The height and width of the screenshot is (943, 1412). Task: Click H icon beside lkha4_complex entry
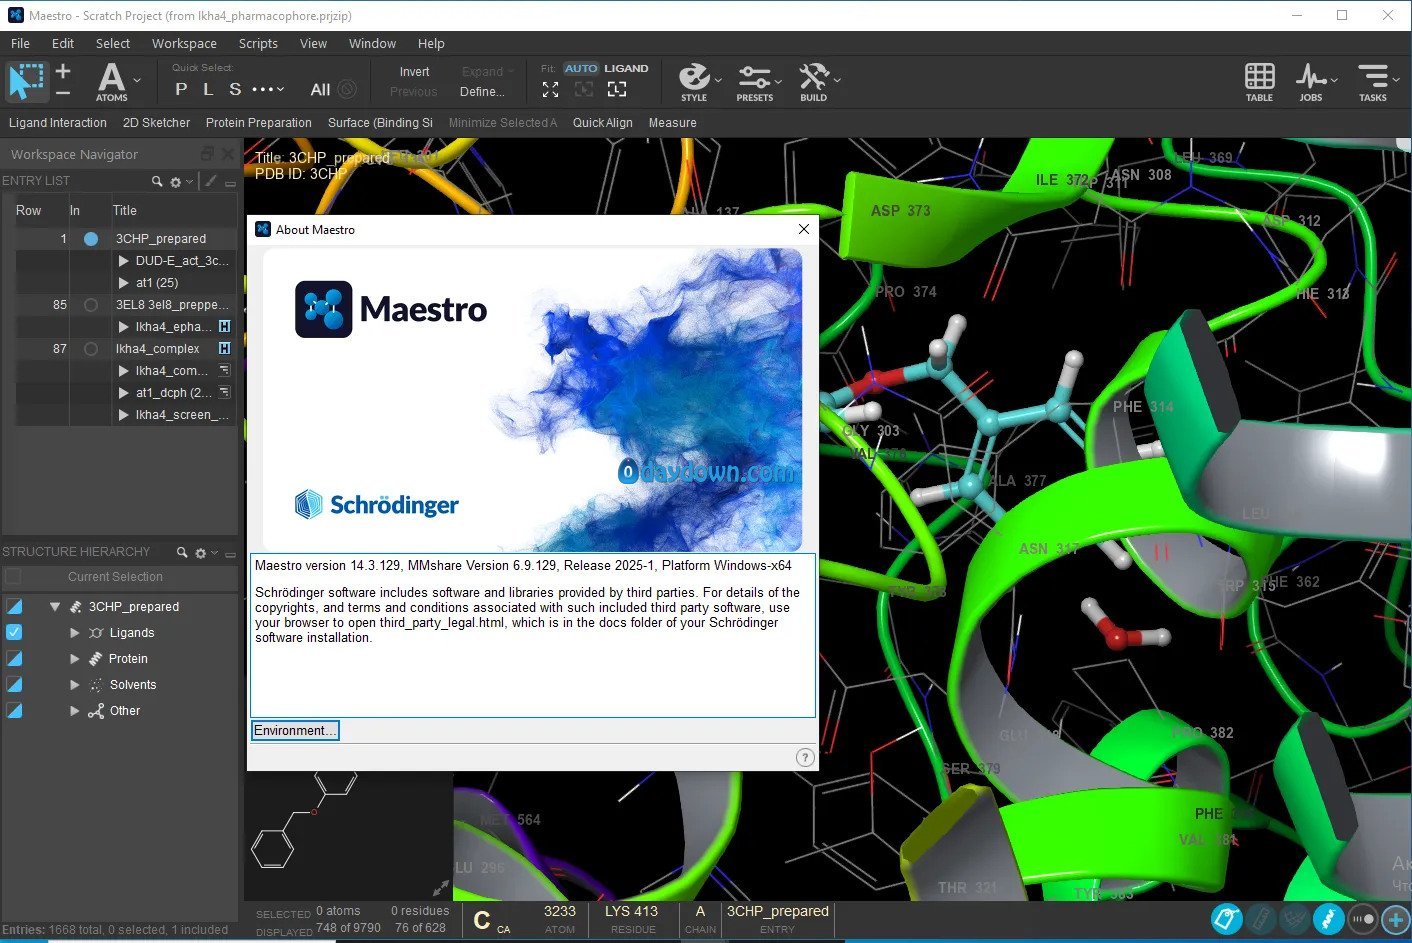[x=224, y=349]
